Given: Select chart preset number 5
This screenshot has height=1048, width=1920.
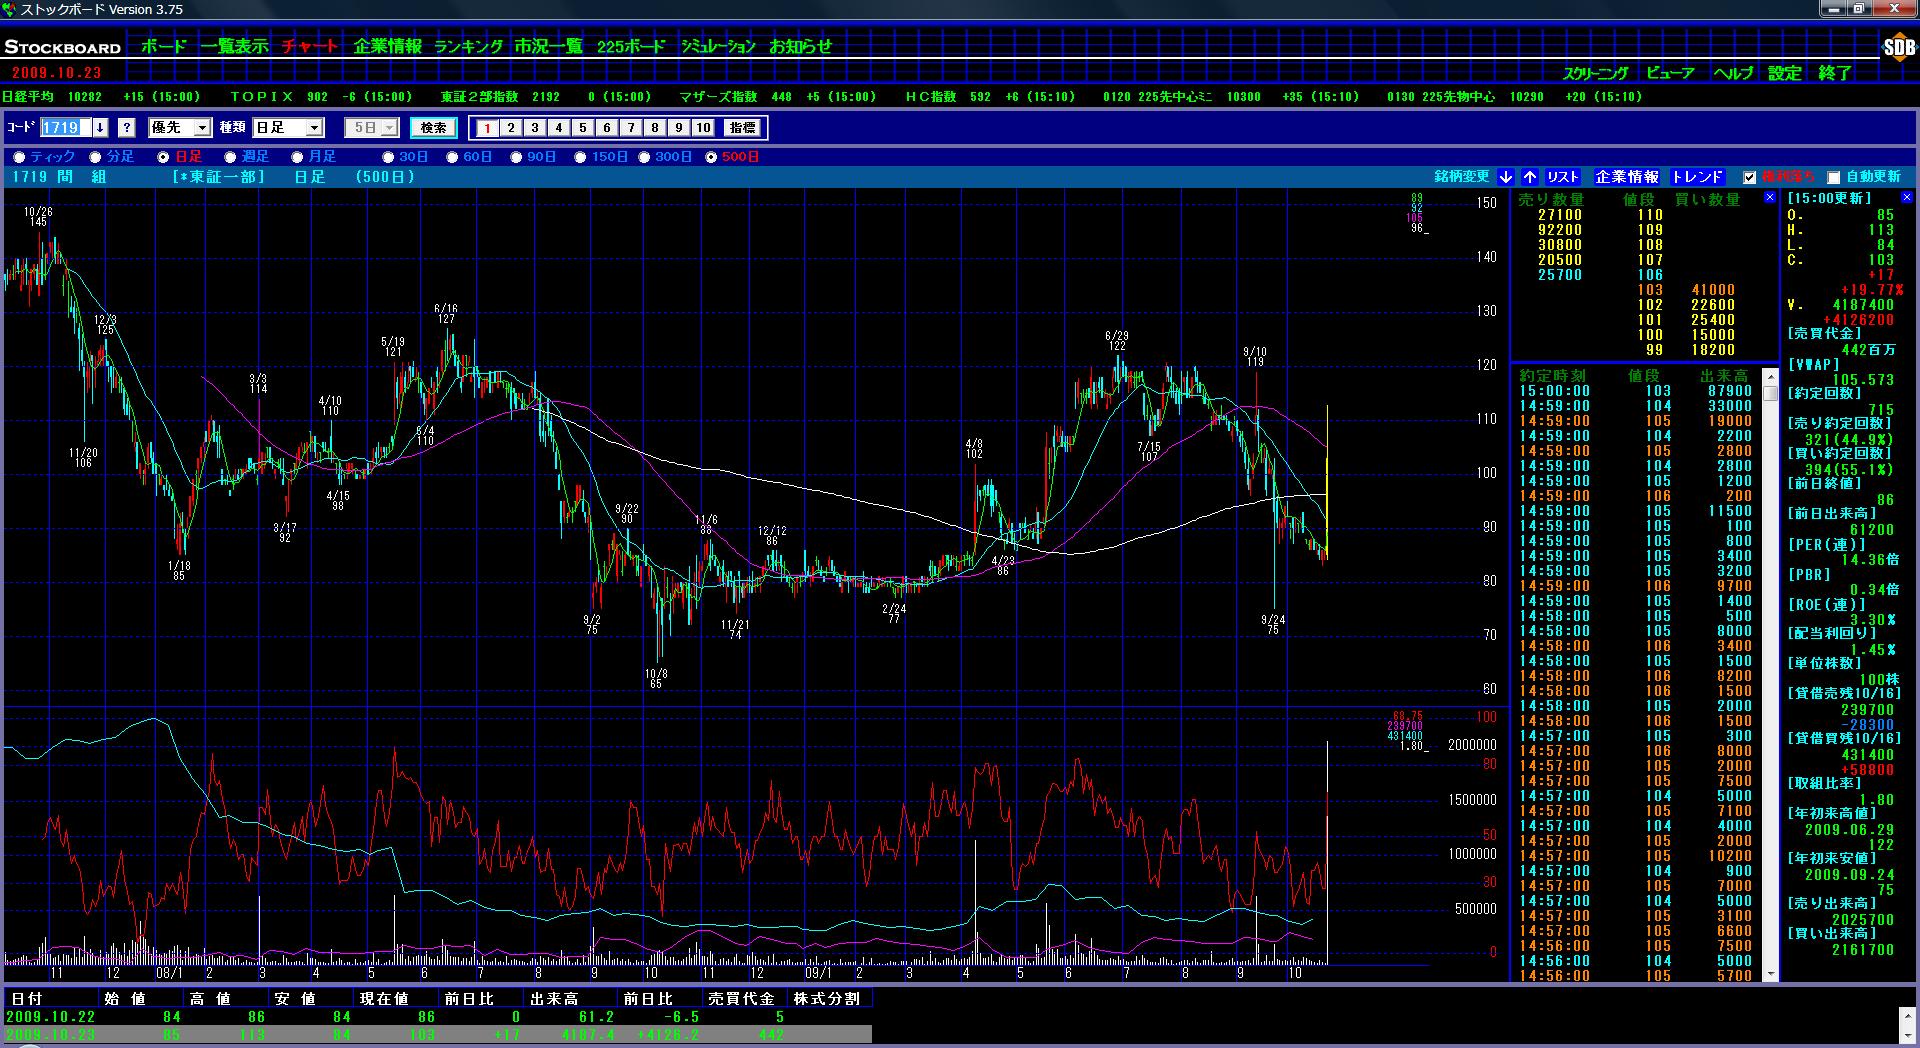Looking at the screenshot, I should pos(582,128).
